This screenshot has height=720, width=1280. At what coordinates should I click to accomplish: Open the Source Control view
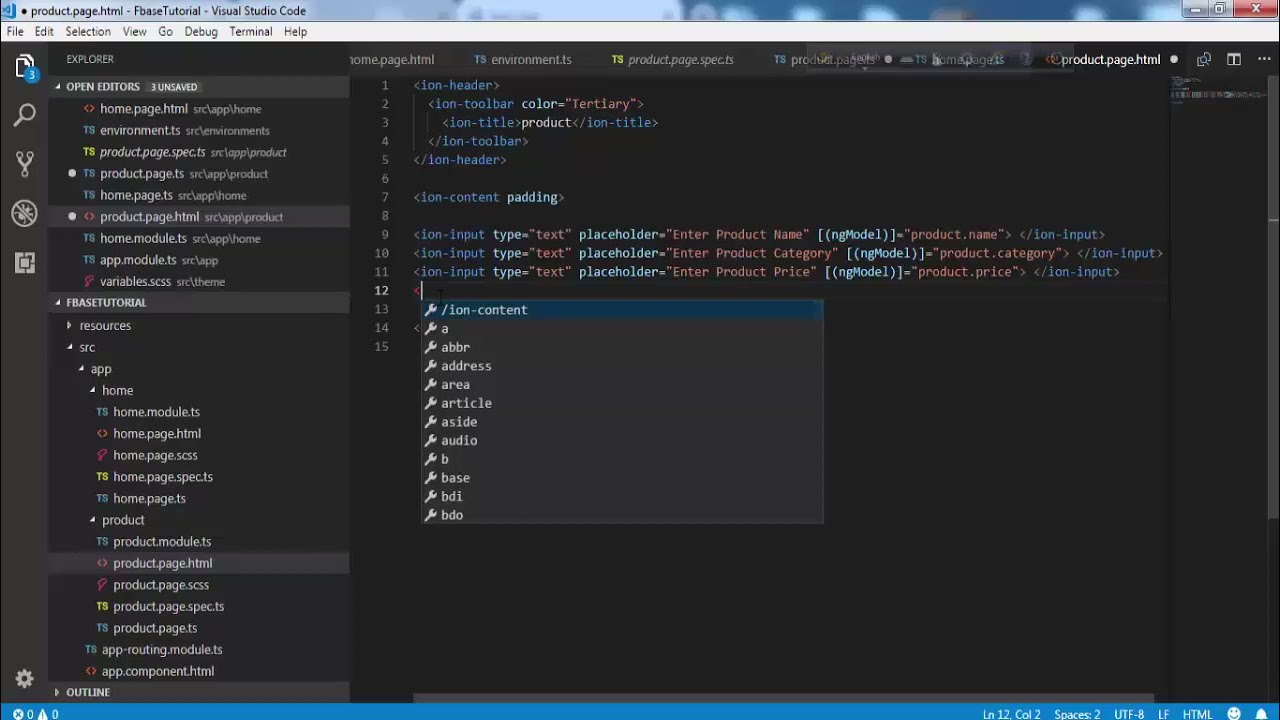point(25,163)
